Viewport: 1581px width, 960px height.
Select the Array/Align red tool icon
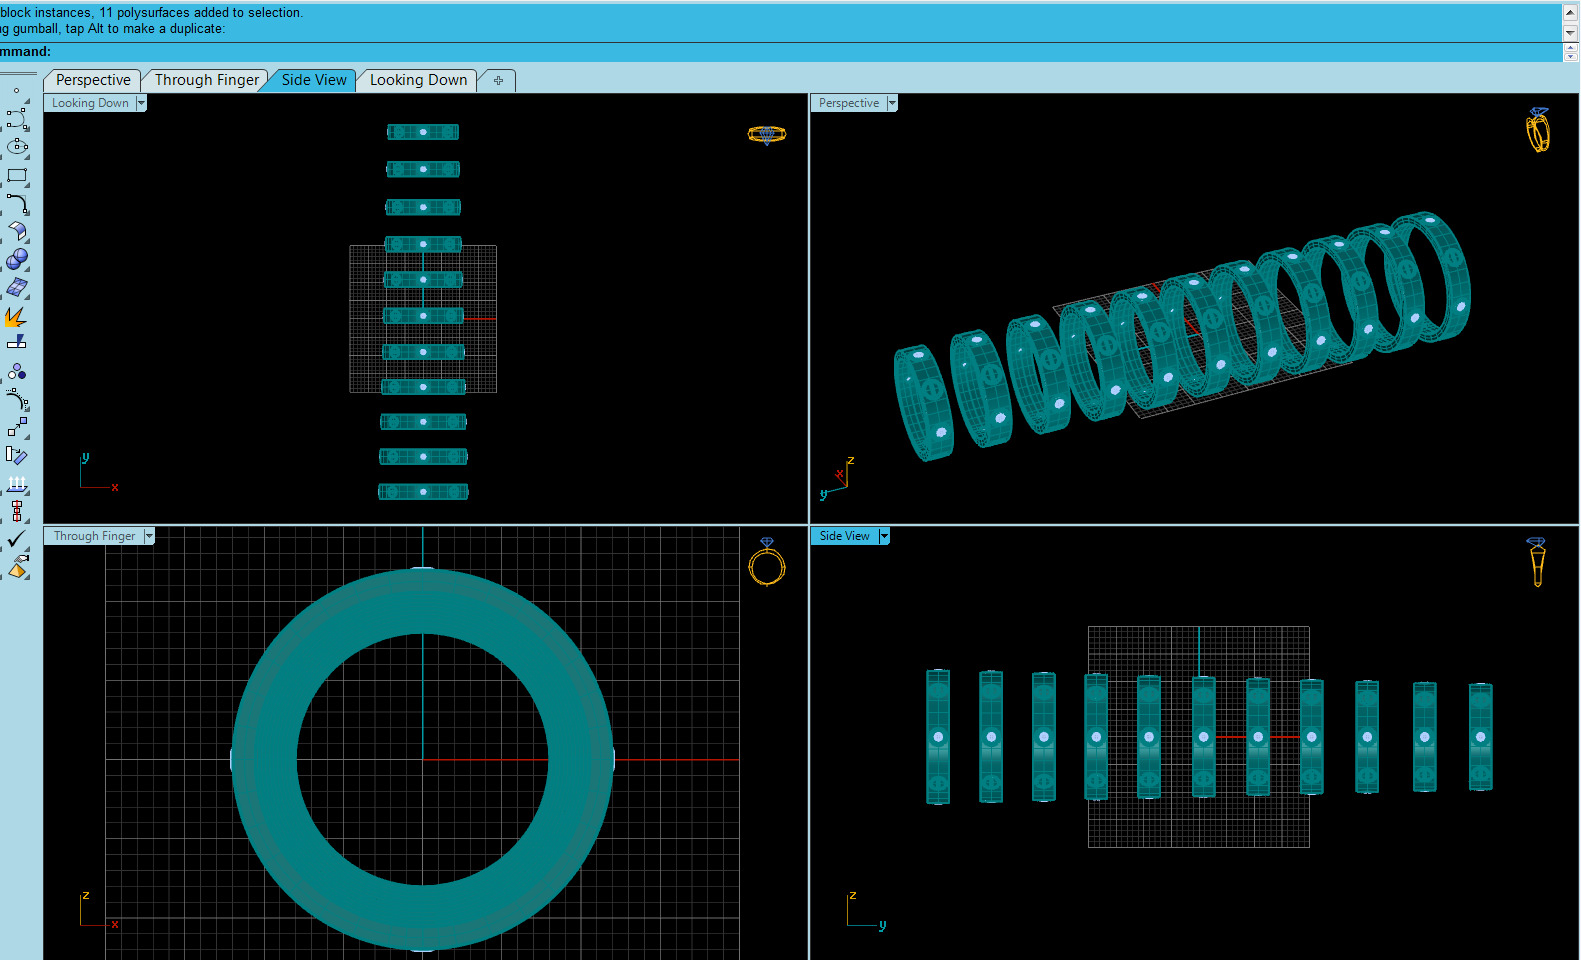(x=17, y=511)
